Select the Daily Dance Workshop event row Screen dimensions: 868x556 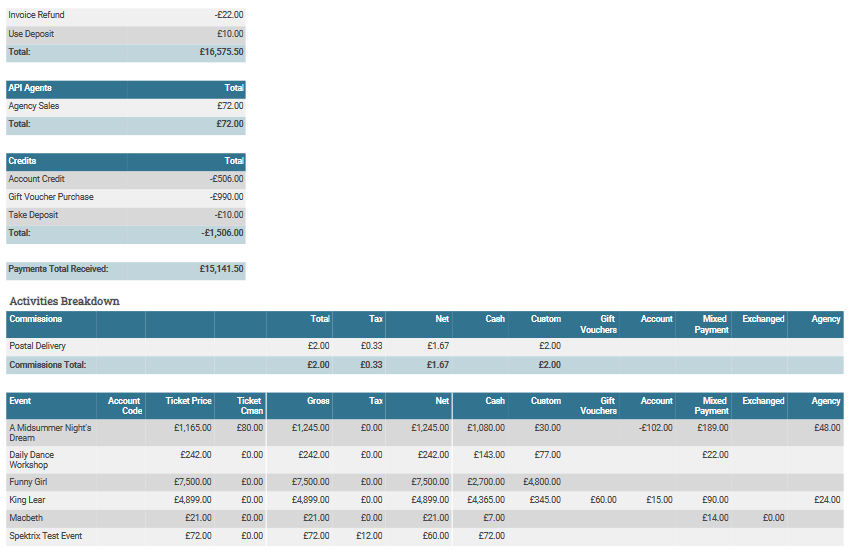click(x=425, y=460)
